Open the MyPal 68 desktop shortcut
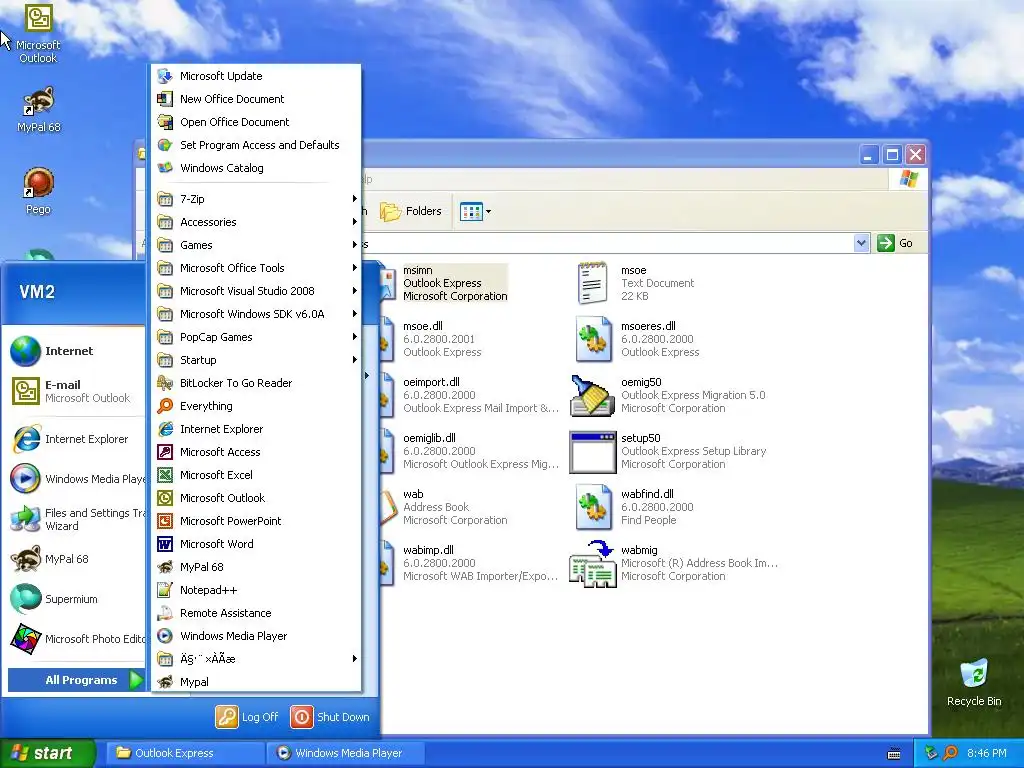The height and width of the screenshot is (768, 1024). point(38,110)
